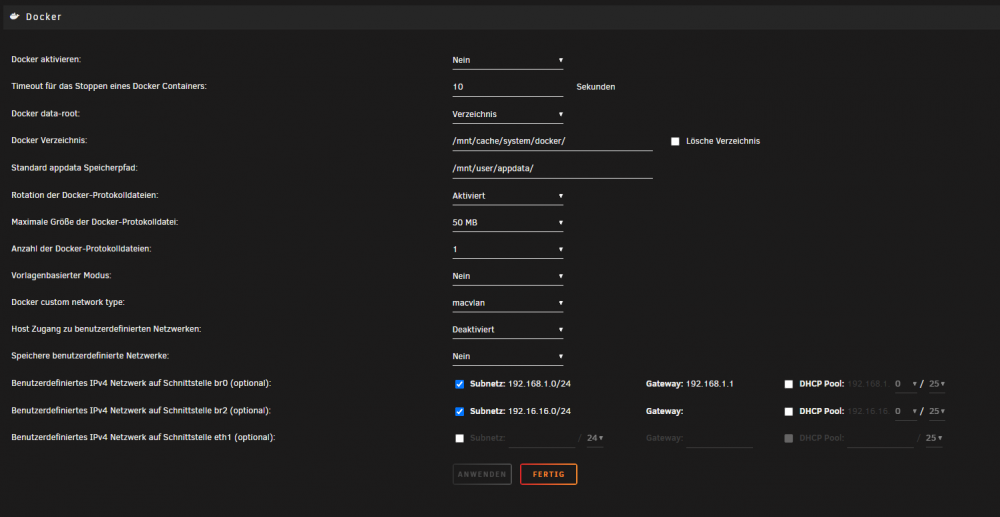Image resolution: width=1000 pixels, height=517 pixels.
Task: Click the Docker whale icon in header
Action: point(15,17)
